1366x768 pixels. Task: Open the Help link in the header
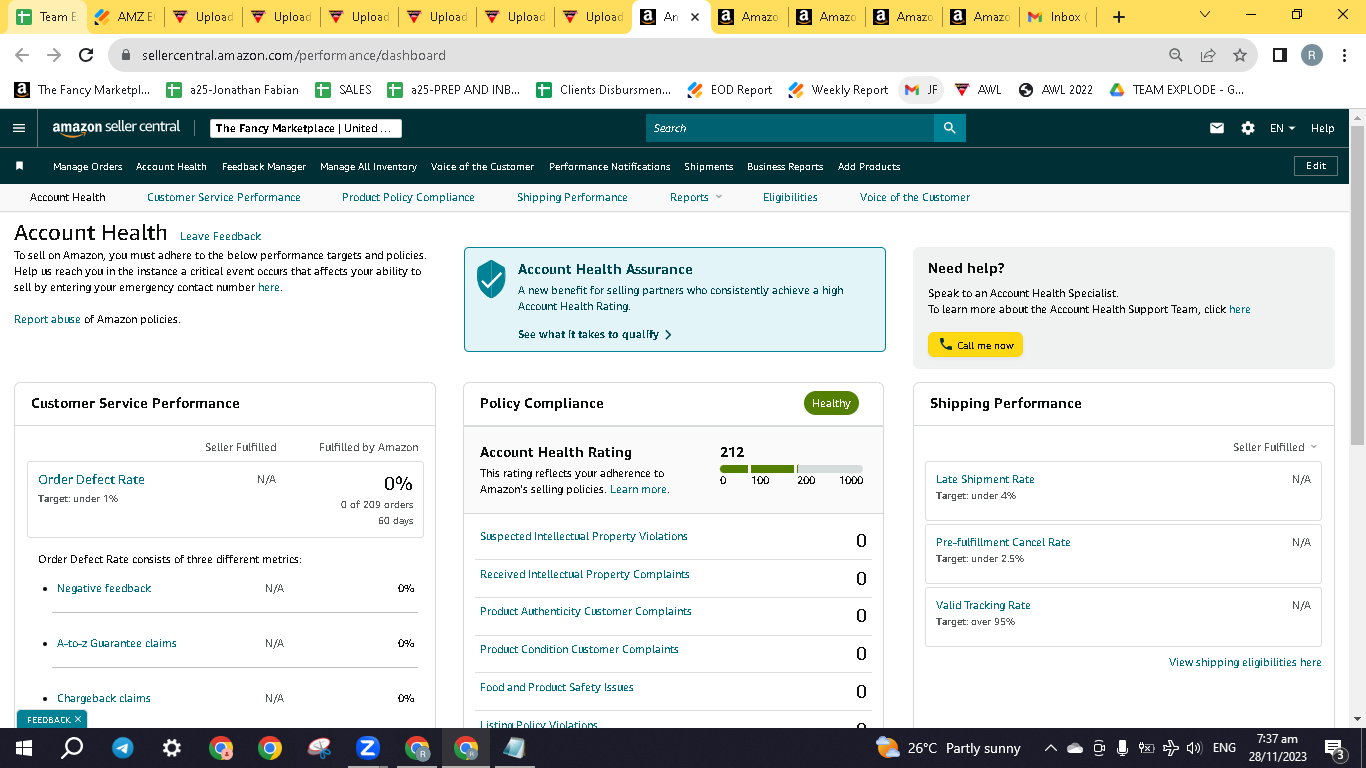(x=1322, y=128)
